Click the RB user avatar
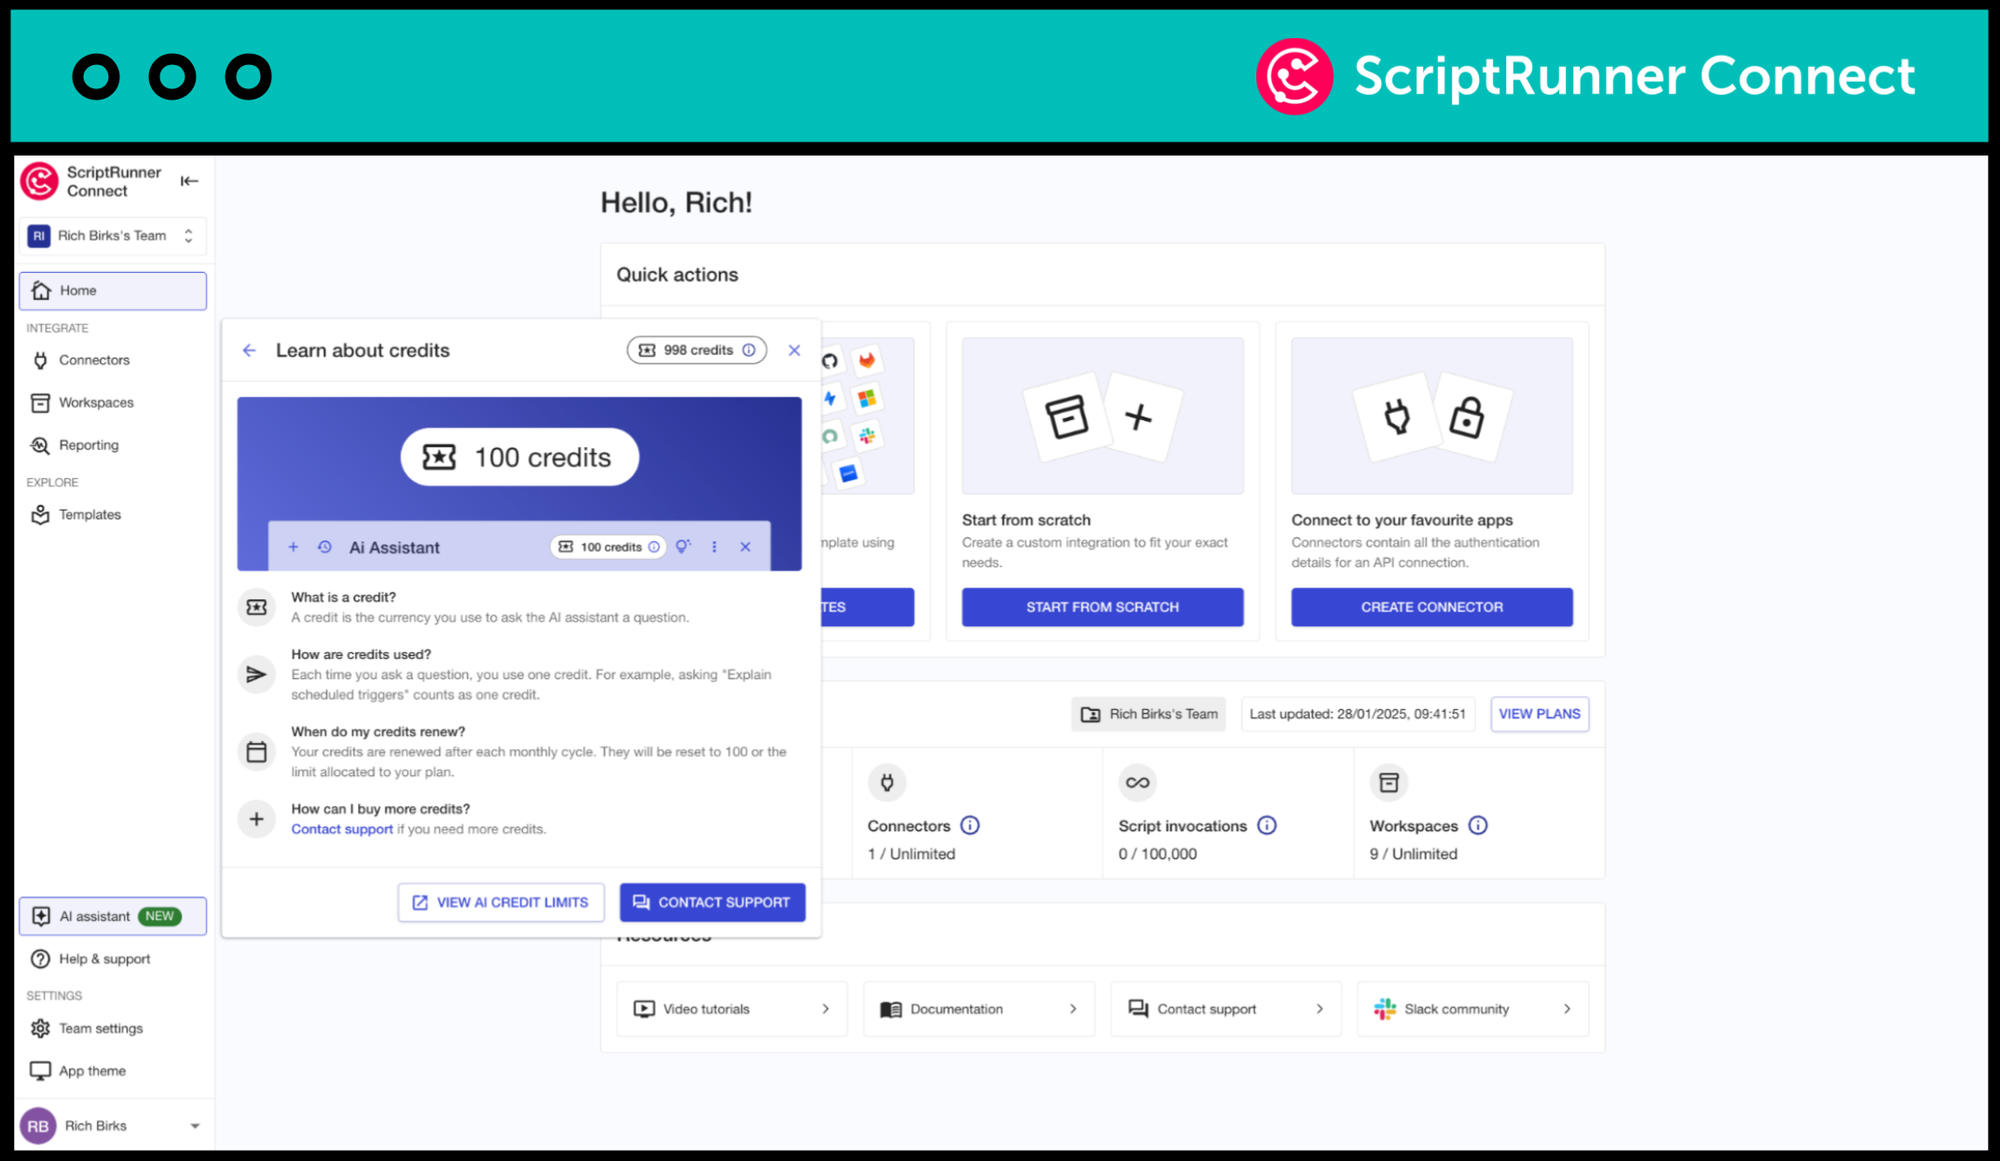The width and height of the screenshot is (2000, 1161). pos(38,1126)
